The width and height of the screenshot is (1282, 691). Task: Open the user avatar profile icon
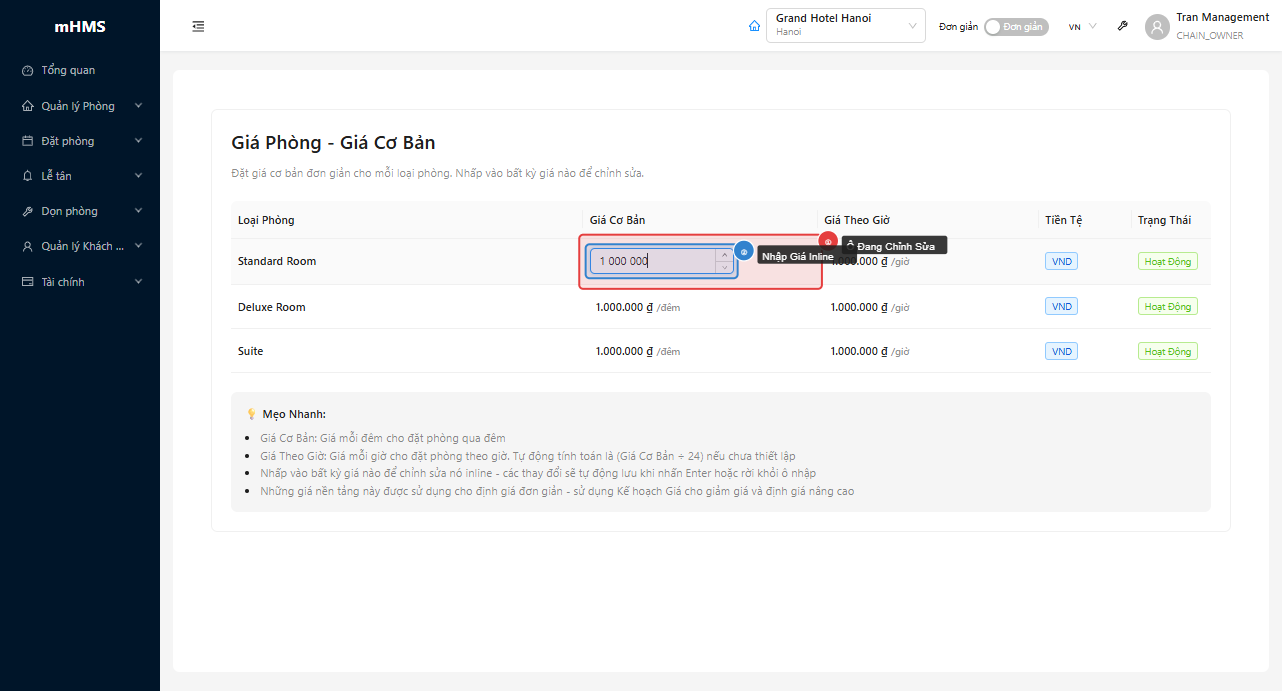pyautogui.click(x=1157, y=27)
